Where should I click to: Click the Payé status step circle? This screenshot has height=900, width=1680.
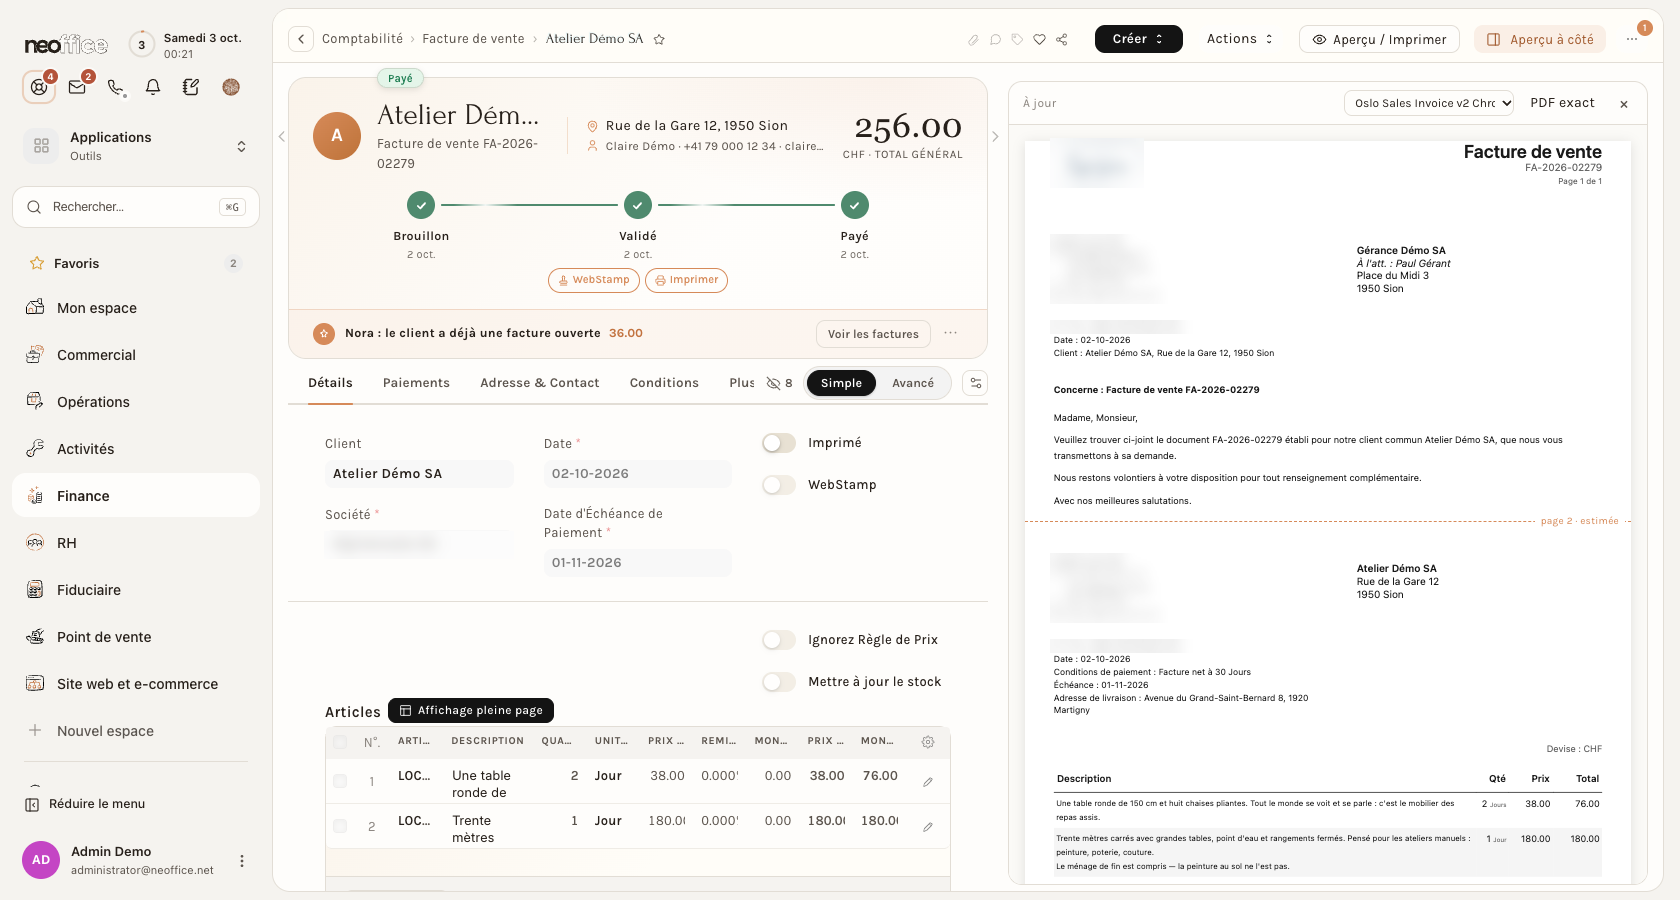tap(855, 205)
